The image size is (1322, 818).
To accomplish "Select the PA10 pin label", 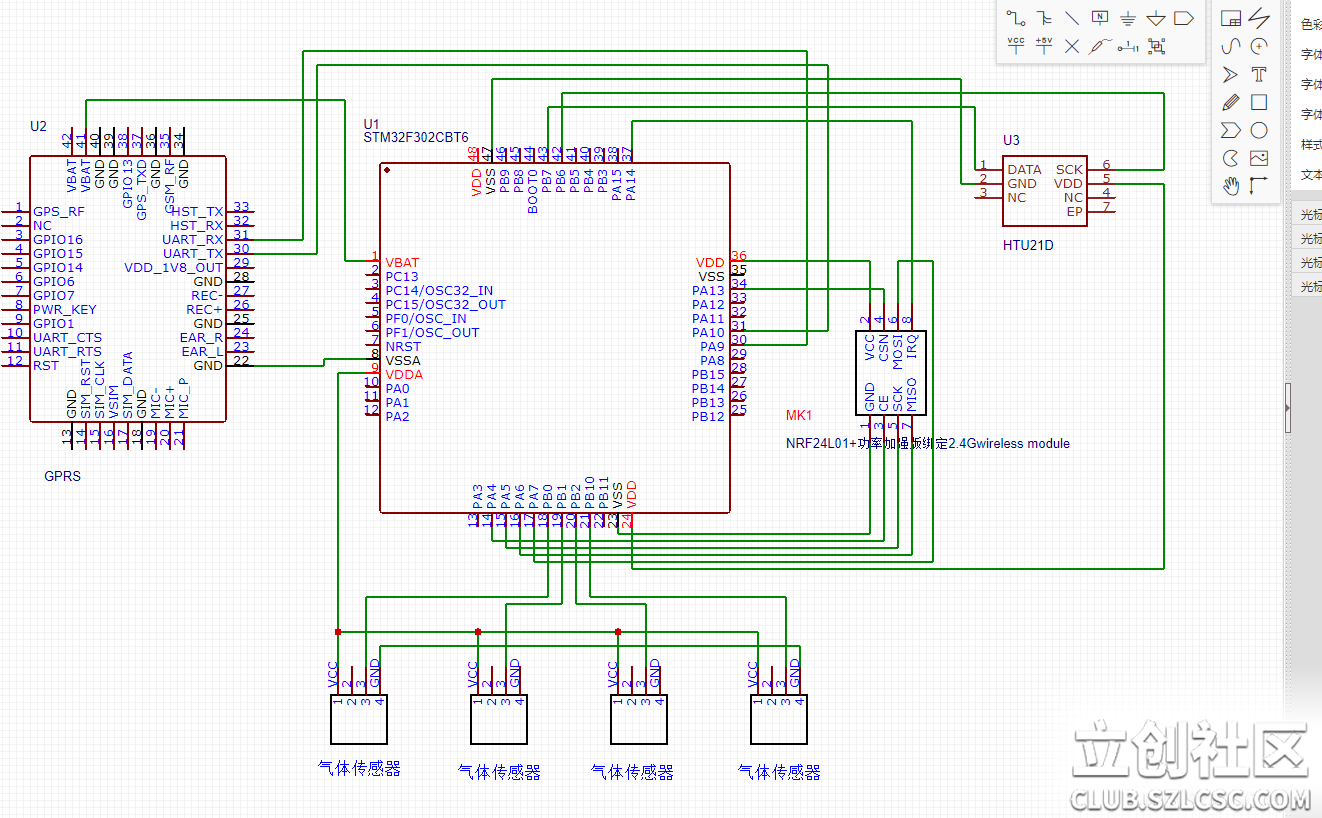I will 708,333.
